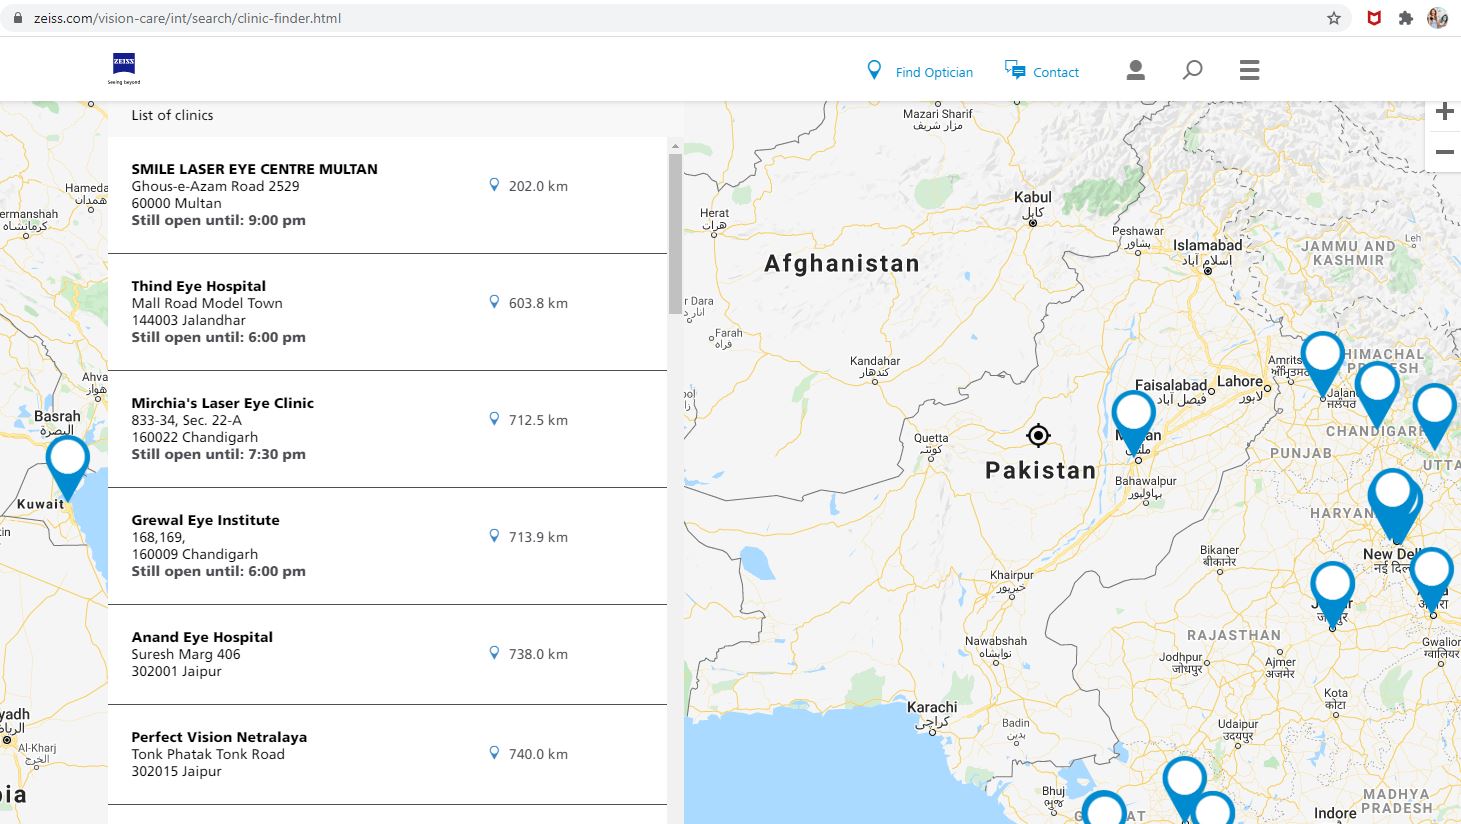Open Grewal Eye Institute listing
Screen dimensions: 1461x824
tap(387, 546)
